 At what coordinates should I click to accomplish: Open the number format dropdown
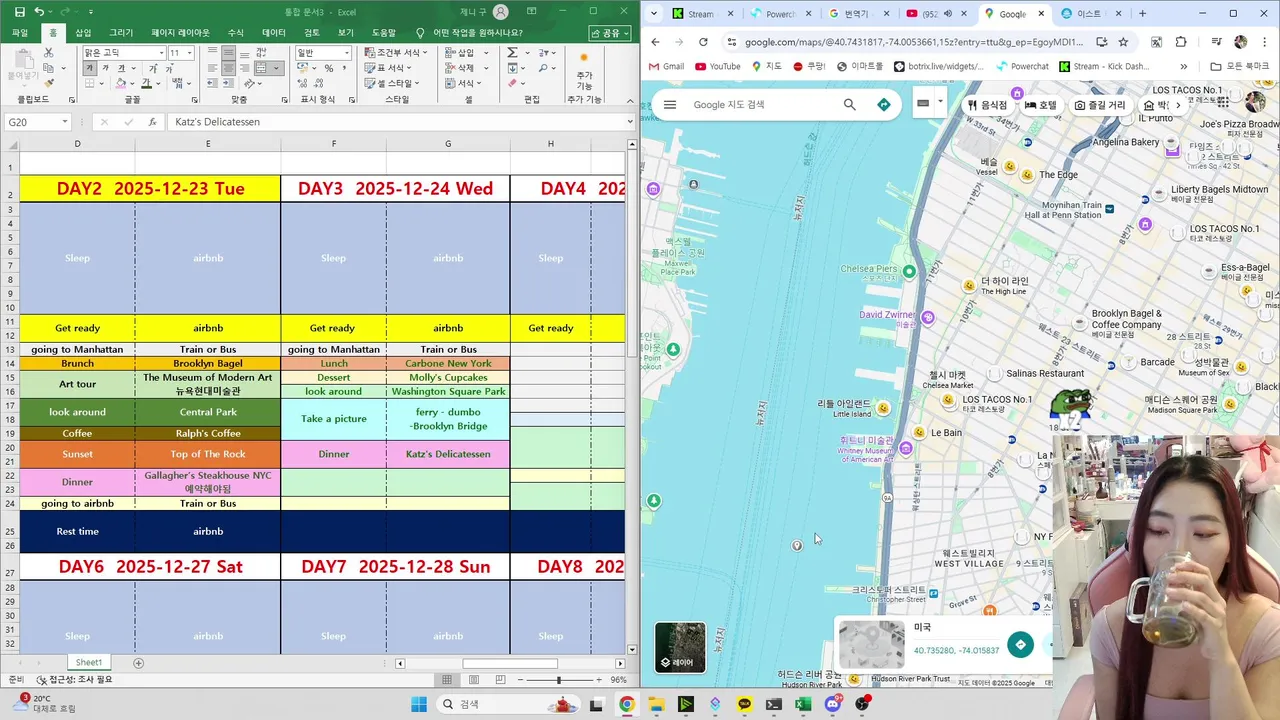[347, 53]
